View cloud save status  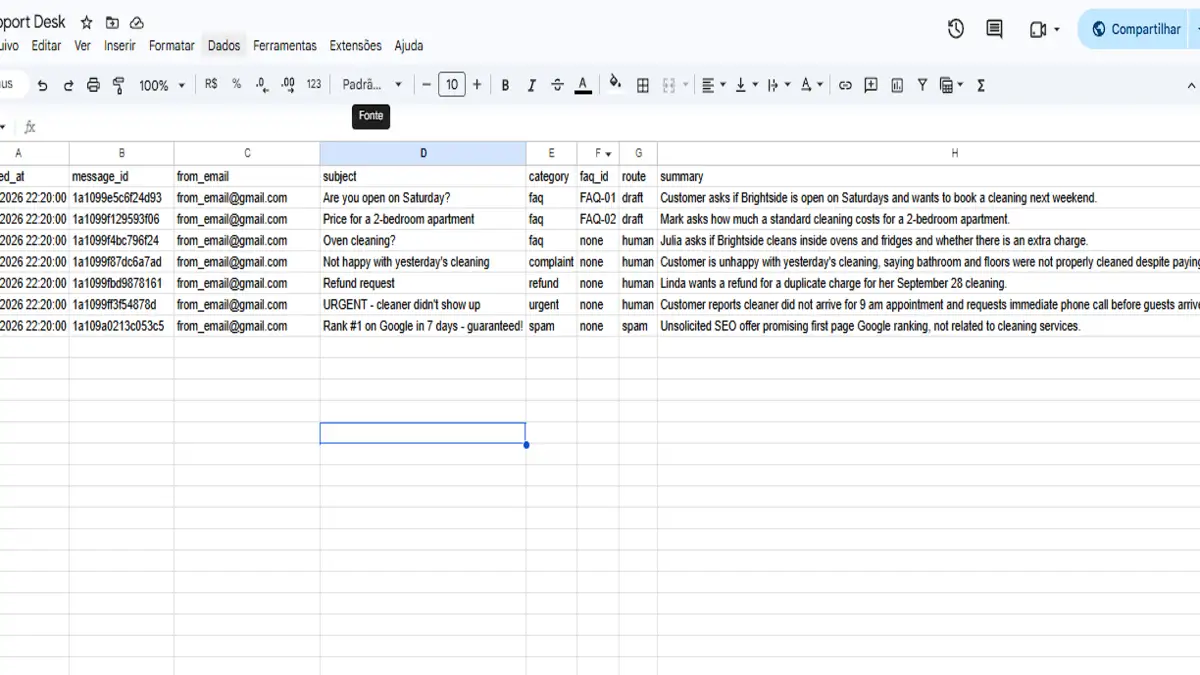point(138,22)
